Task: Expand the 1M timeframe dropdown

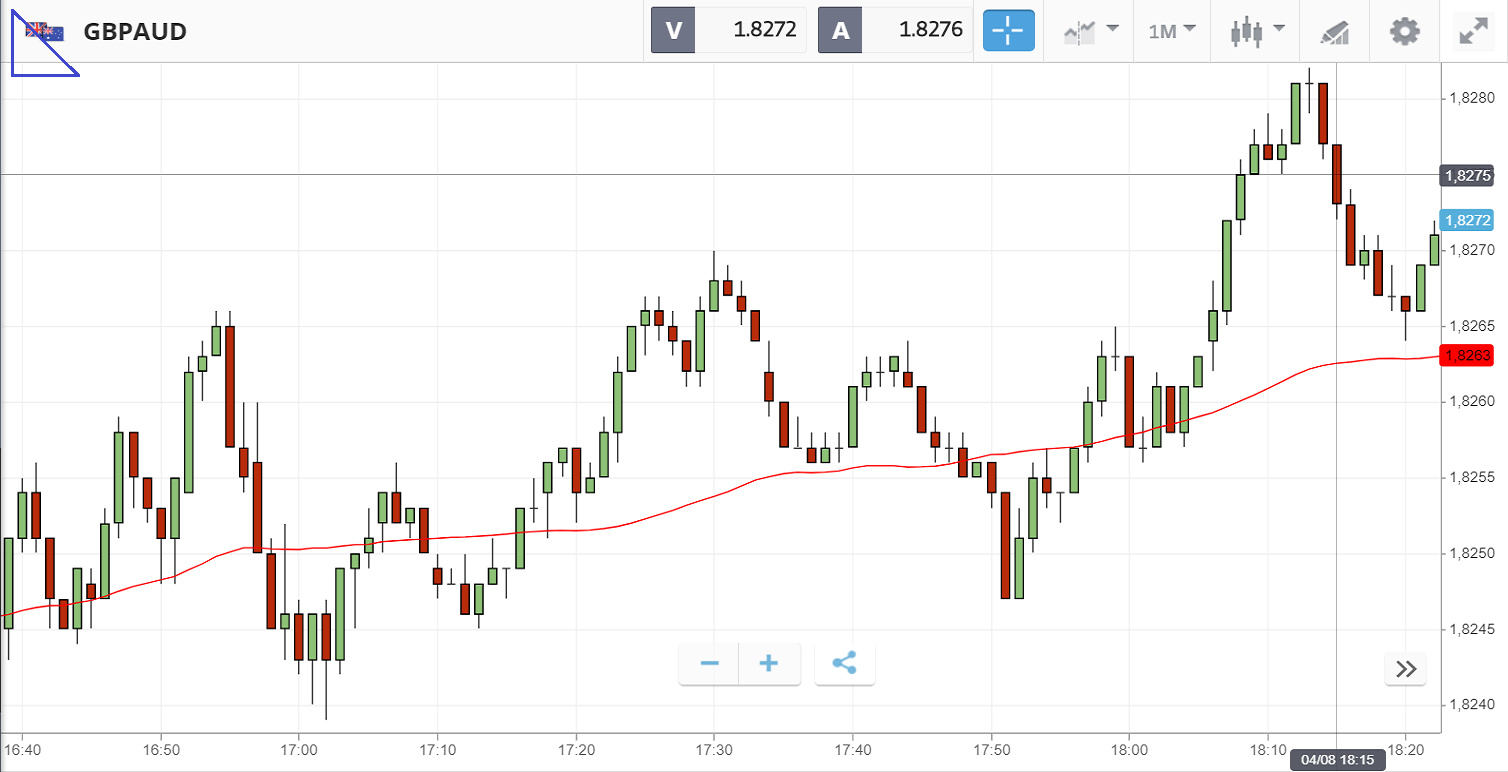Action: pyautogui.click(x=1172, y=30)
